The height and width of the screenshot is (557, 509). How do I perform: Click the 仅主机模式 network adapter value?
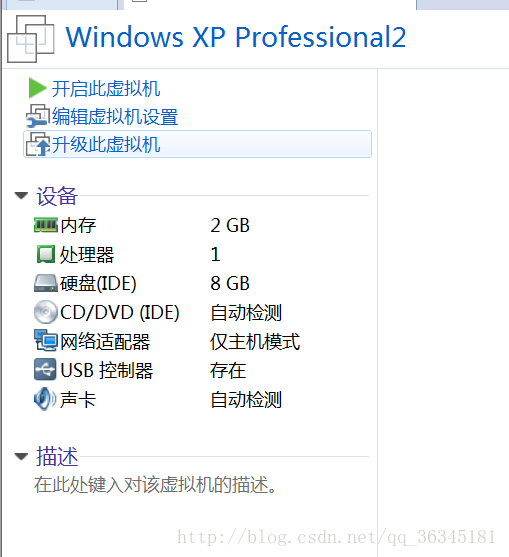(x=255, y=341)
